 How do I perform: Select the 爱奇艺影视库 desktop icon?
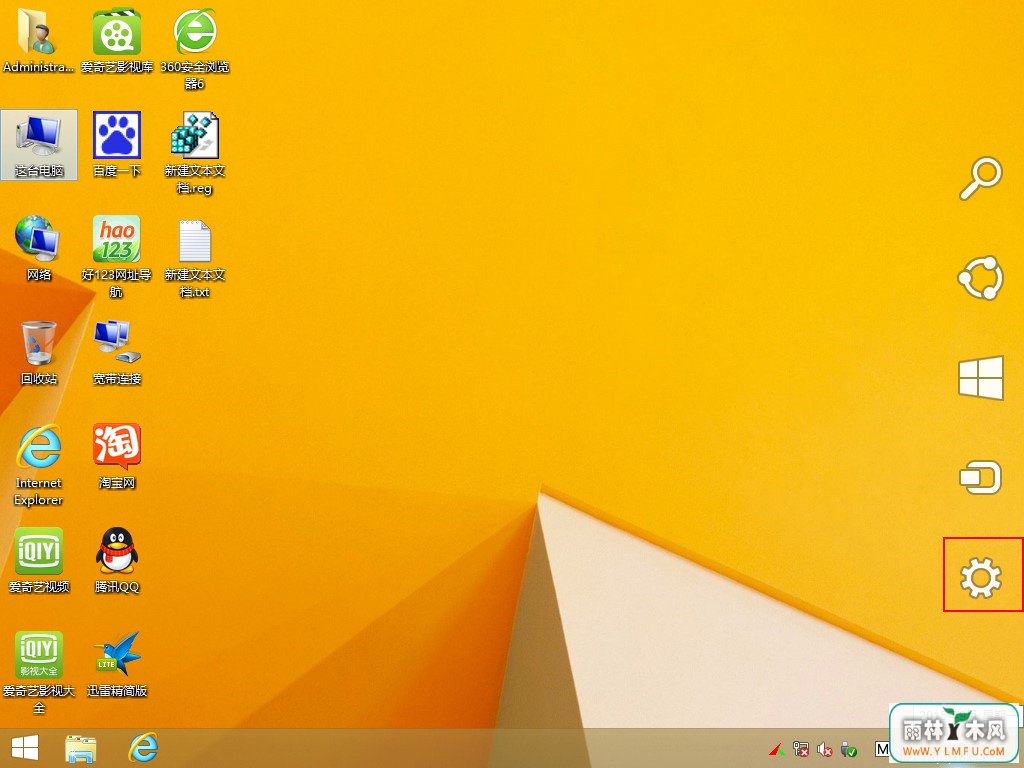pos(117,40)
